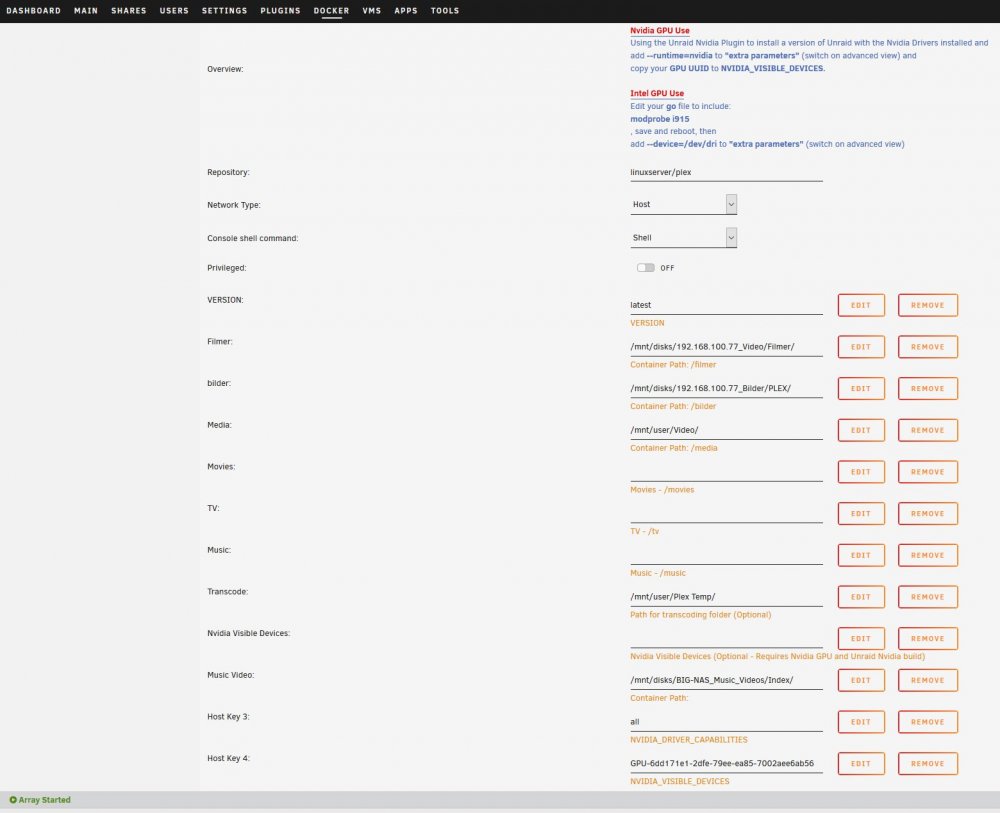Open the Plugins menu item
Screen dimensions: 1000x813
280,11
